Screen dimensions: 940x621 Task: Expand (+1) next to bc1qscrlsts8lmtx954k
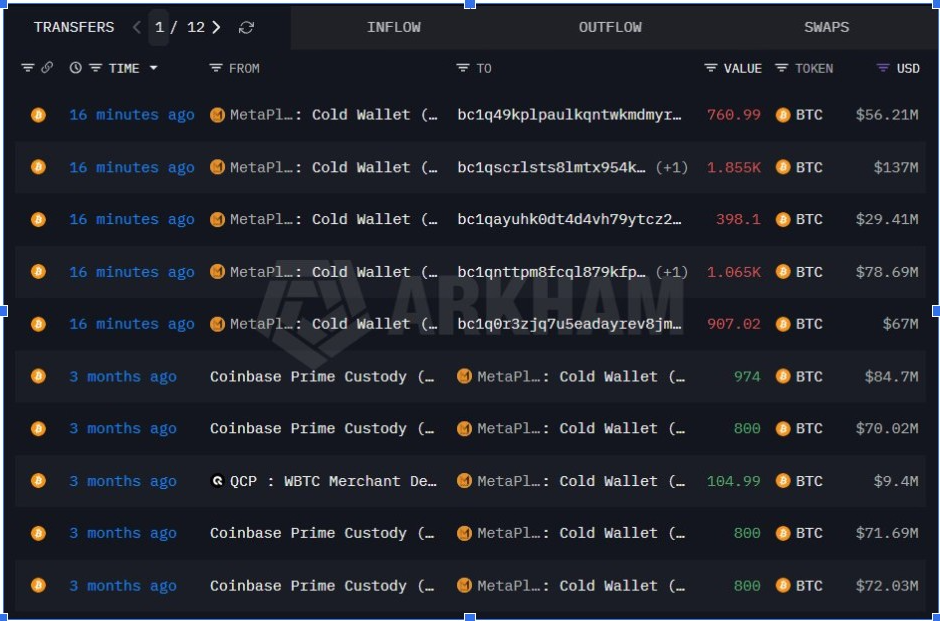point(671,167)
